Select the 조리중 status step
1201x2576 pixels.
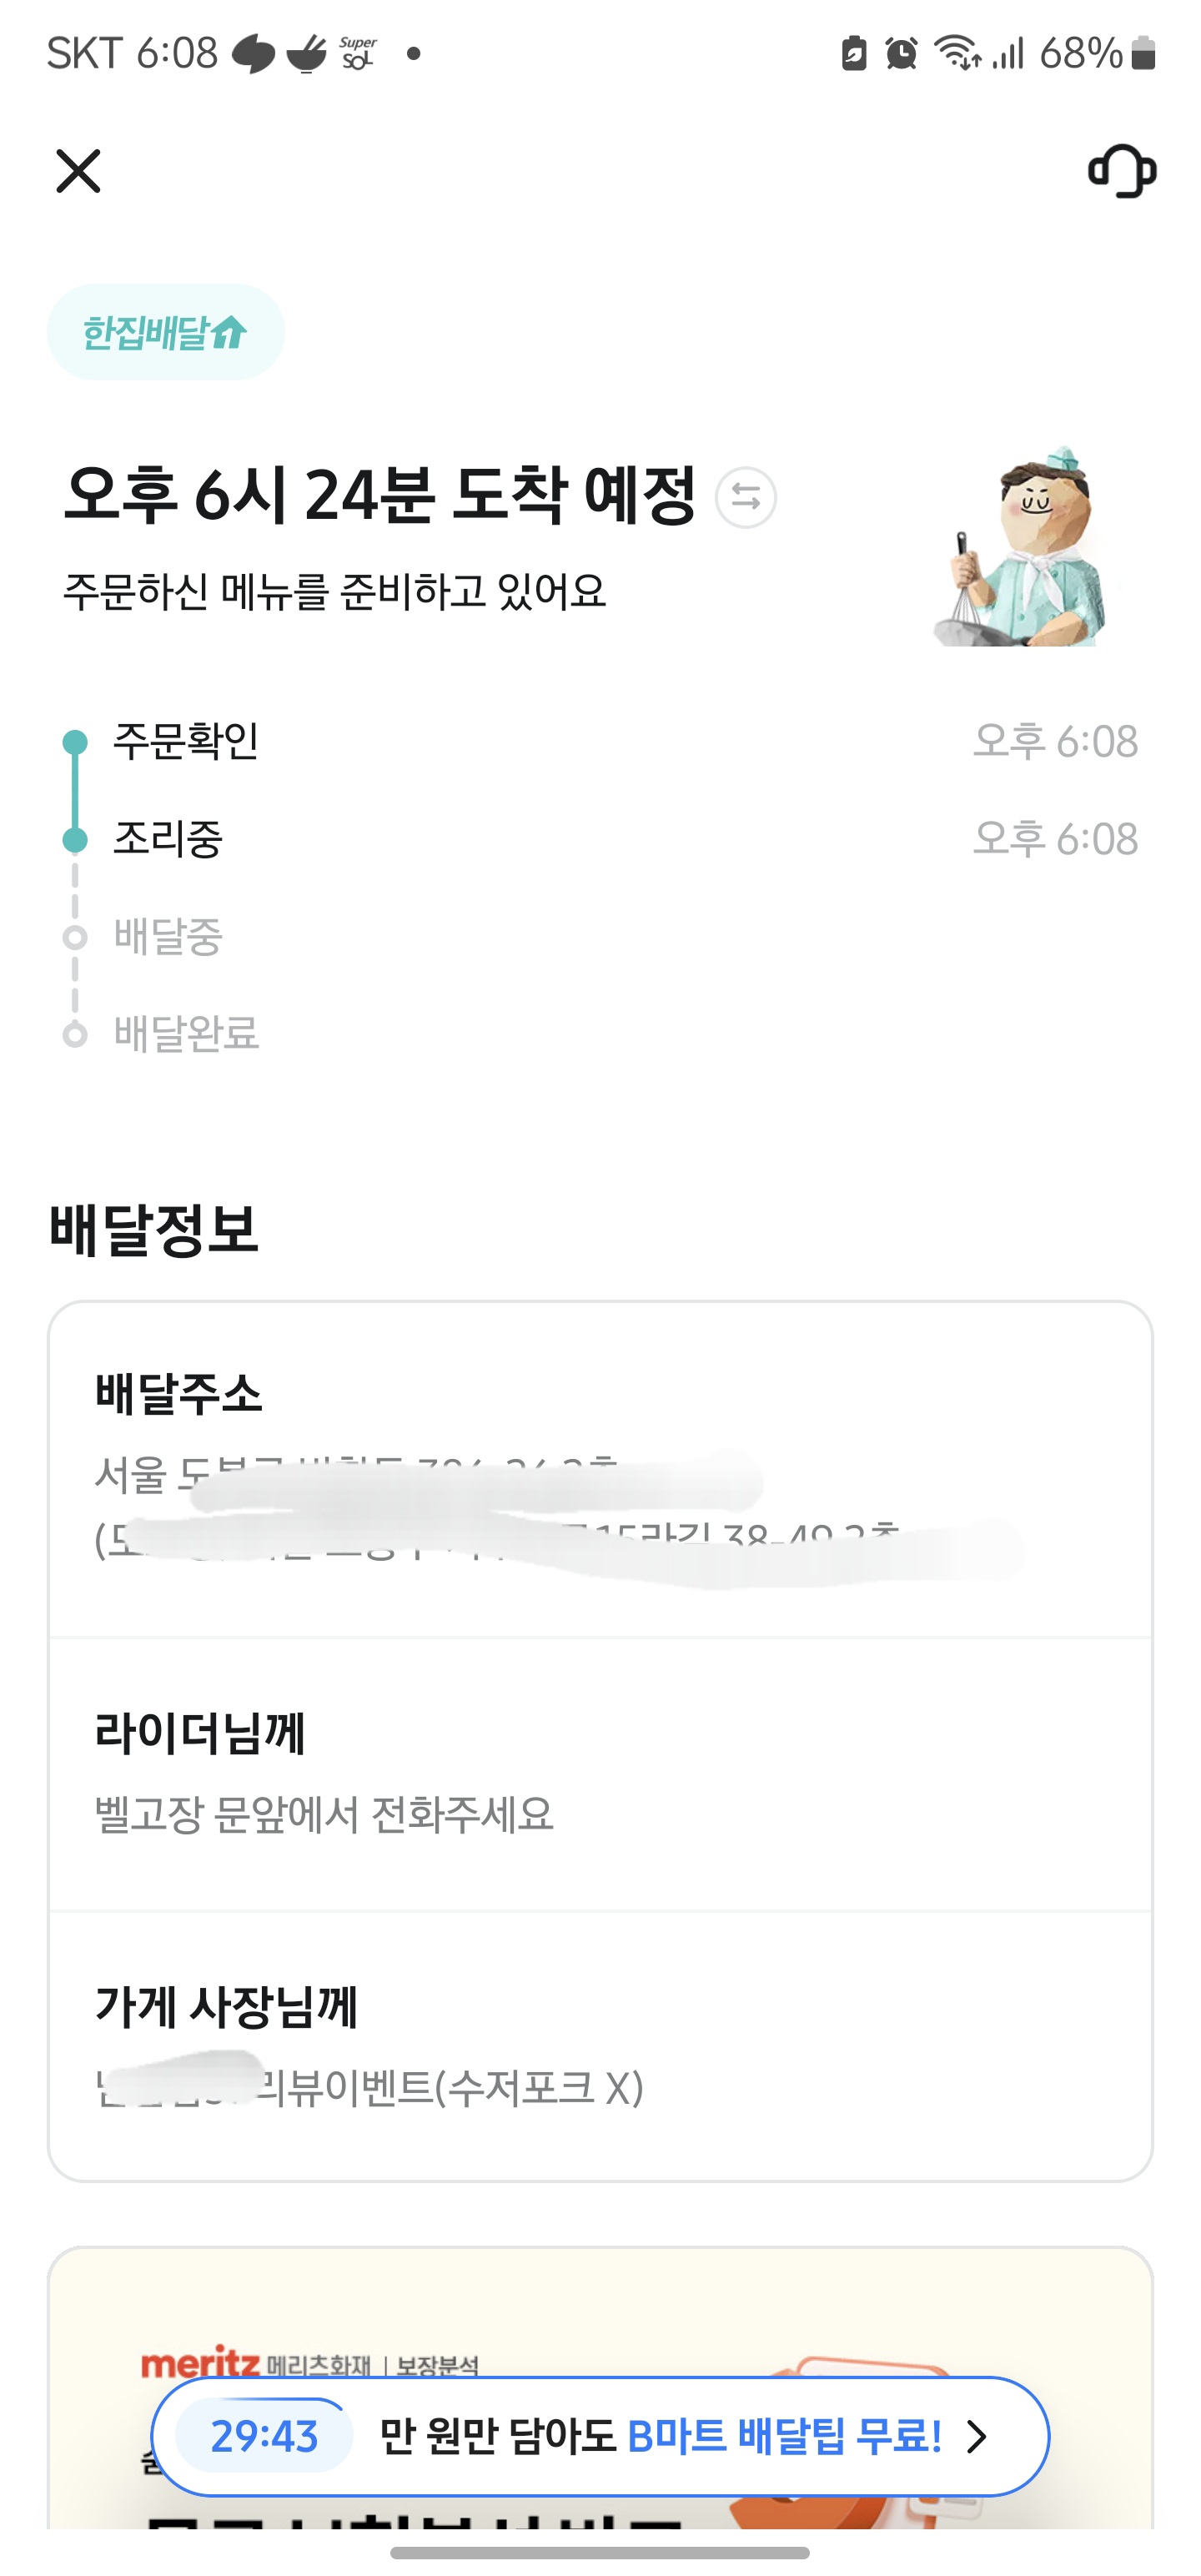168,839
